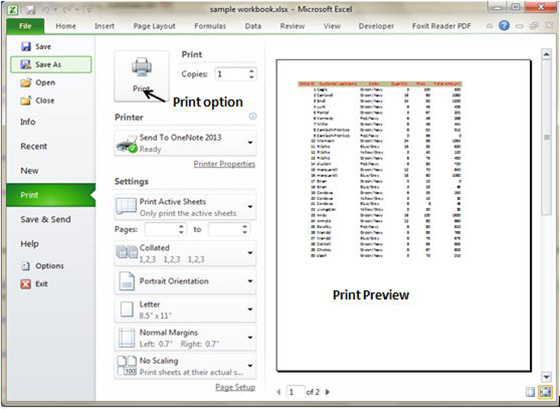560x409 pixels.
Task: Open the Normal Margins dropdown
Action: coord(185,338)
